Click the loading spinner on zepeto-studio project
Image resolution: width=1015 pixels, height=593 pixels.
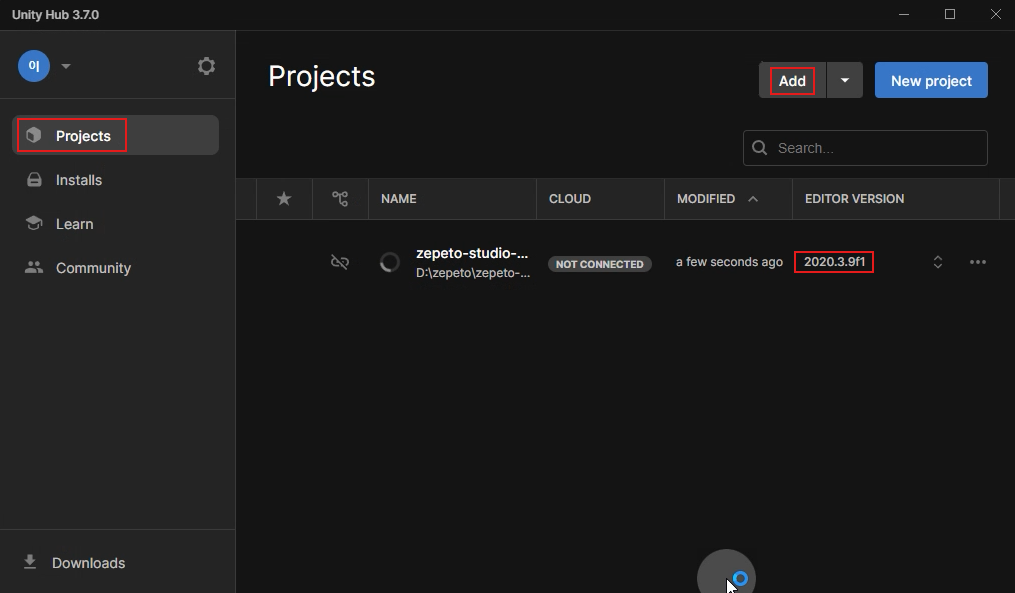(x=390, y=262)
